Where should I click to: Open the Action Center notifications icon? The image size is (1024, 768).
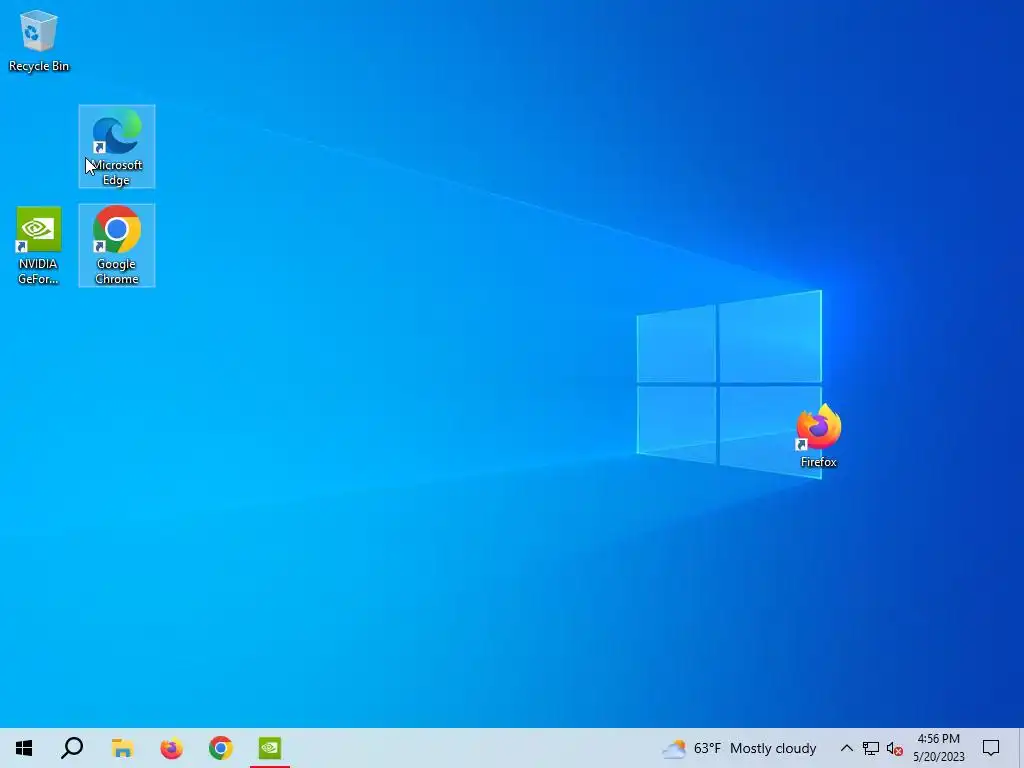pyautogui.click(x=991, y=748)
